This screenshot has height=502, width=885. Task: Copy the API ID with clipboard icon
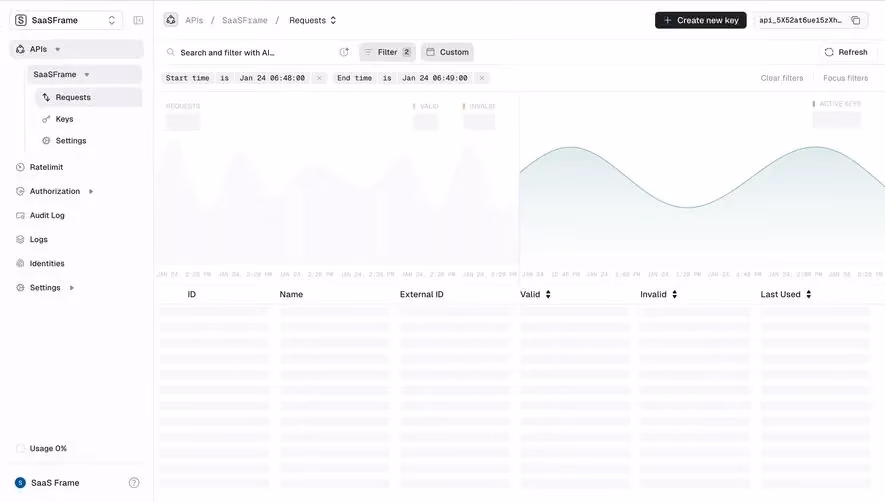(856, 20)
